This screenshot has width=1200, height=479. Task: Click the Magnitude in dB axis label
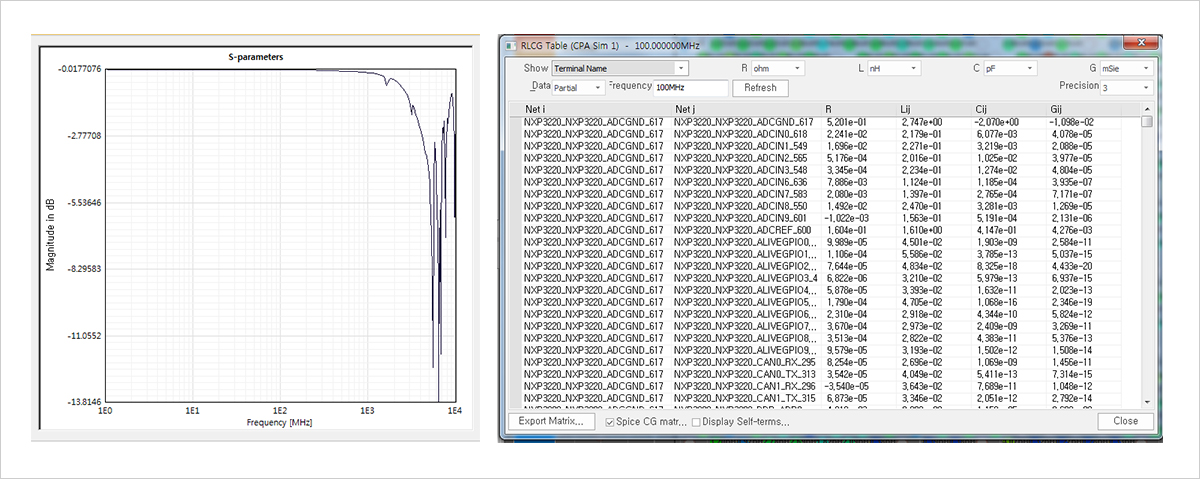(x=49, y=234)
